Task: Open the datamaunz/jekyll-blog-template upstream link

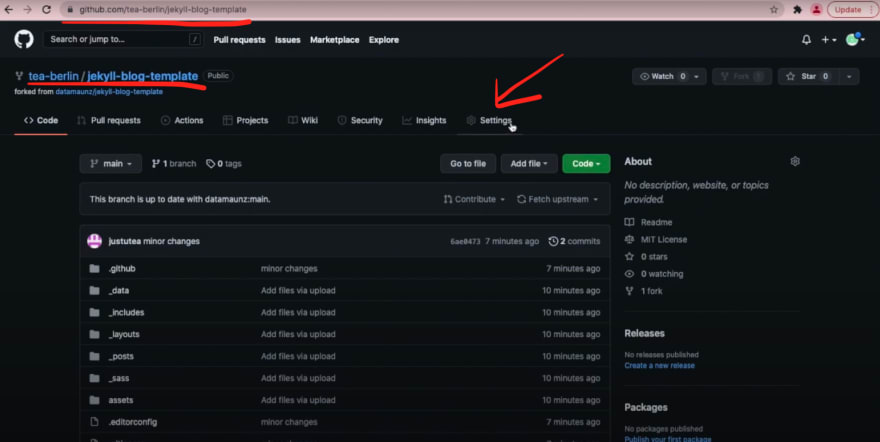Action: pos(109,91)
